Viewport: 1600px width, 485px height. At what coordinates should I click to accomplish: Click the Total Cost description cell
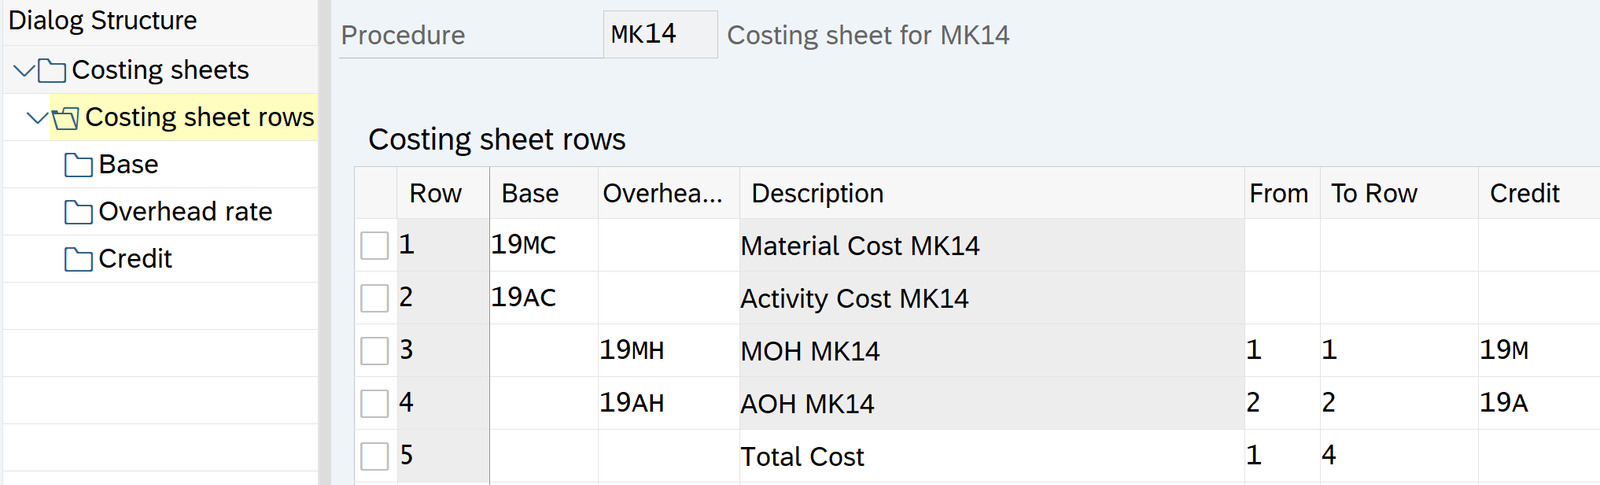[802, 457]
